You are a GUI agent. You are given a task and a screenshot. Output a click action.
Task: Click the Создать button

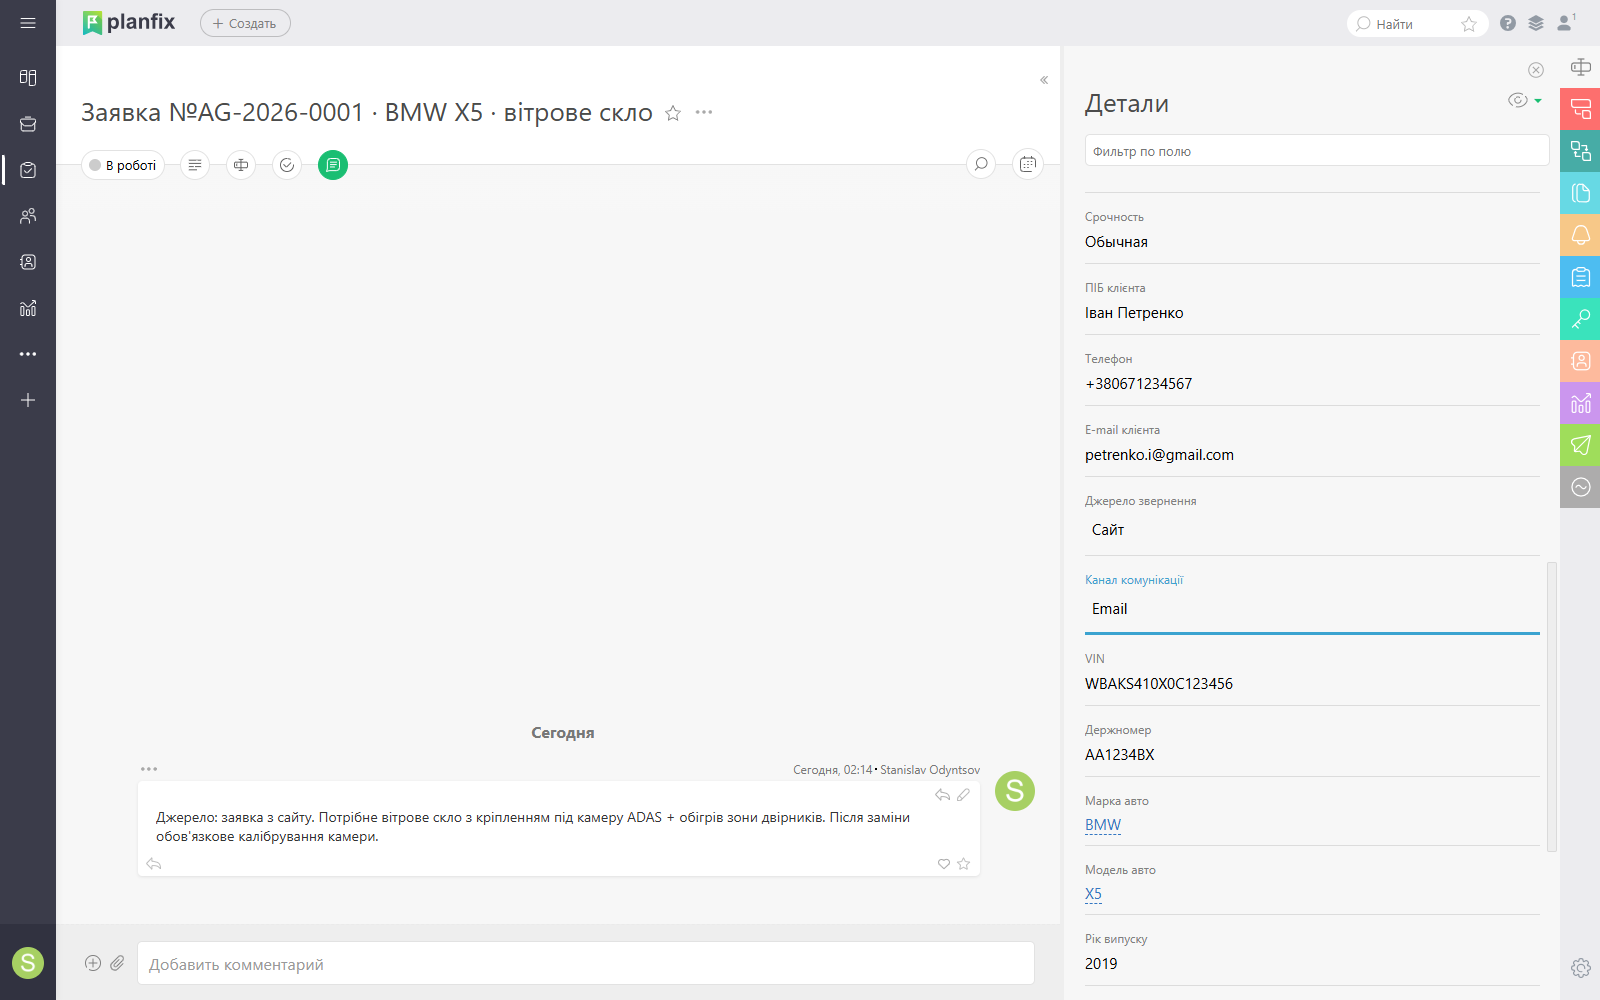(x=245, y=23)
